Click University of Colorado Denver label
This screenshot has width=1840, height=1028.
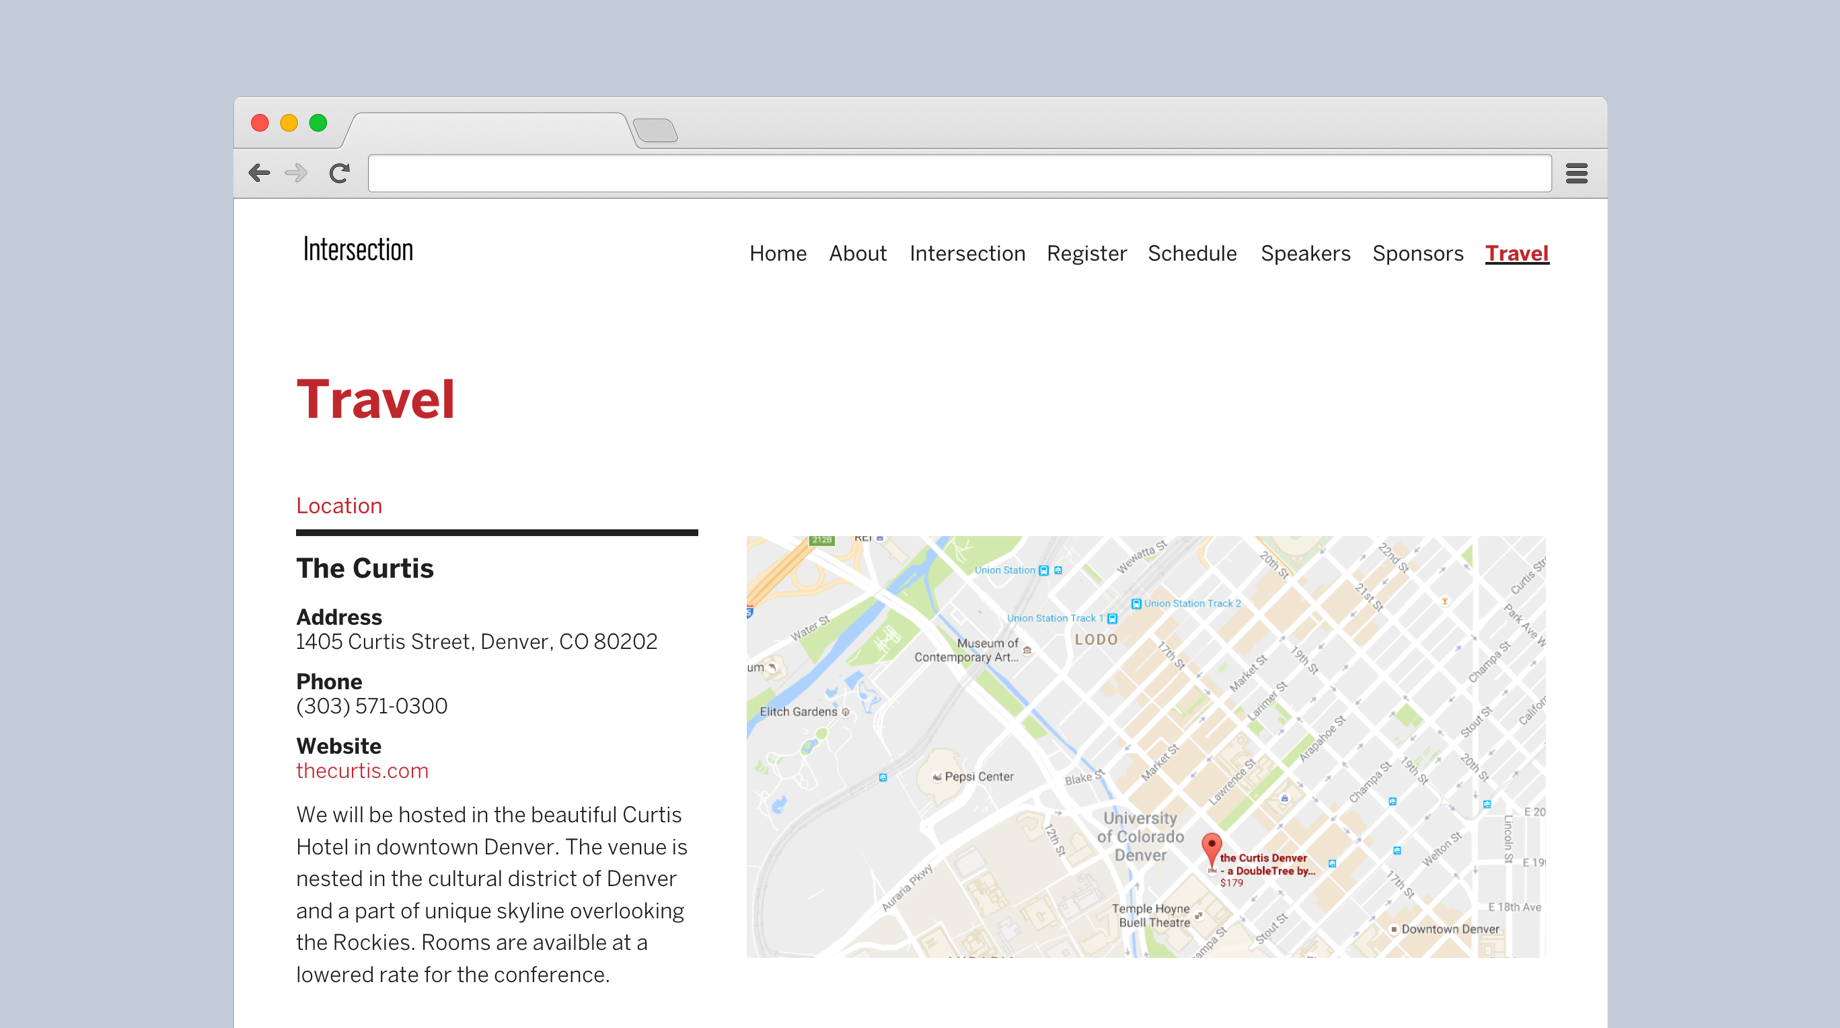coord(1140,837)
